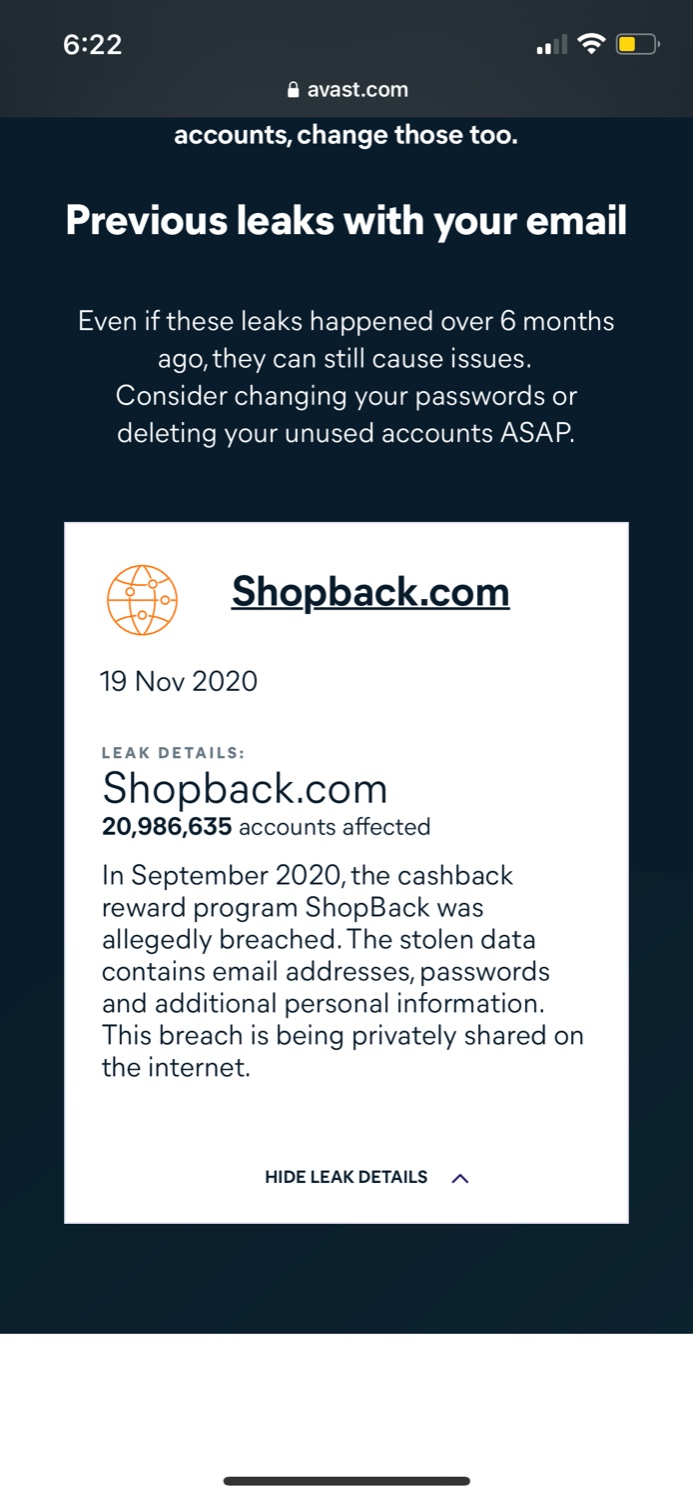The height and width of the screenshot is (1500, 693).
Task: Click "deleting your unused accounts ASAP" line
Action: tap(346, 434)
